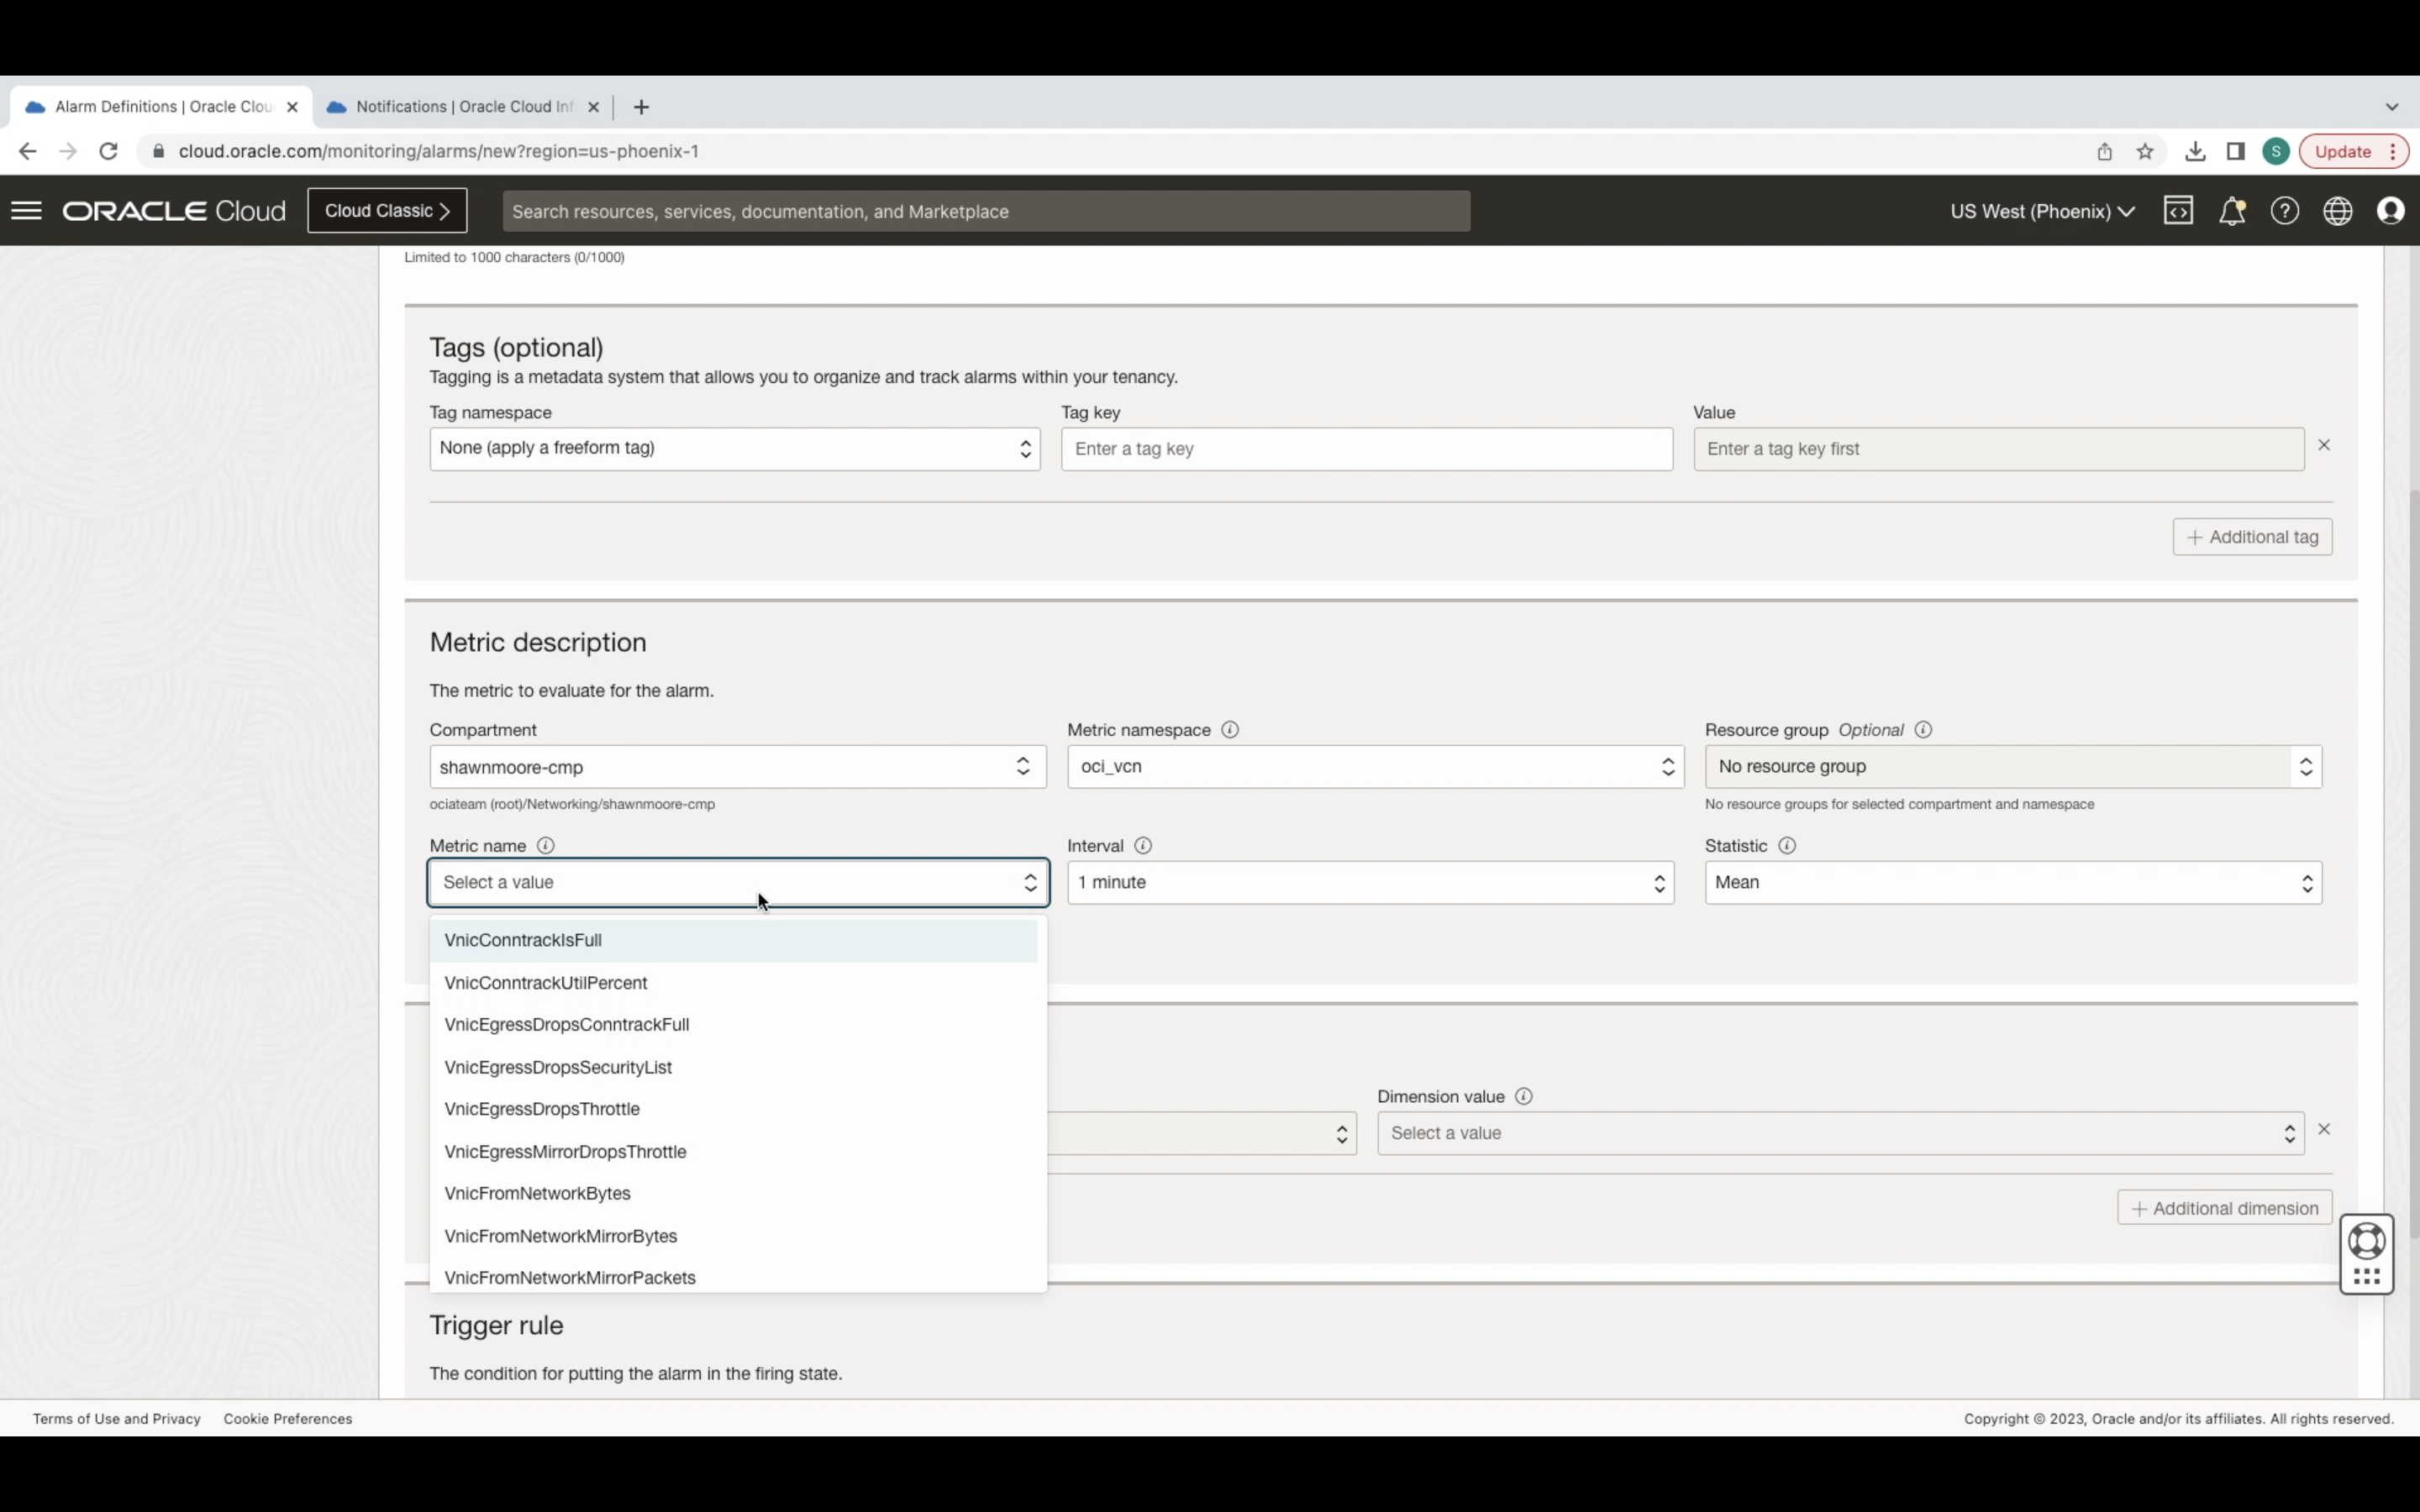Open the Statistic dropdown showing Mean
The width and height of the screenshot is (2420, 1512).
2012,883
